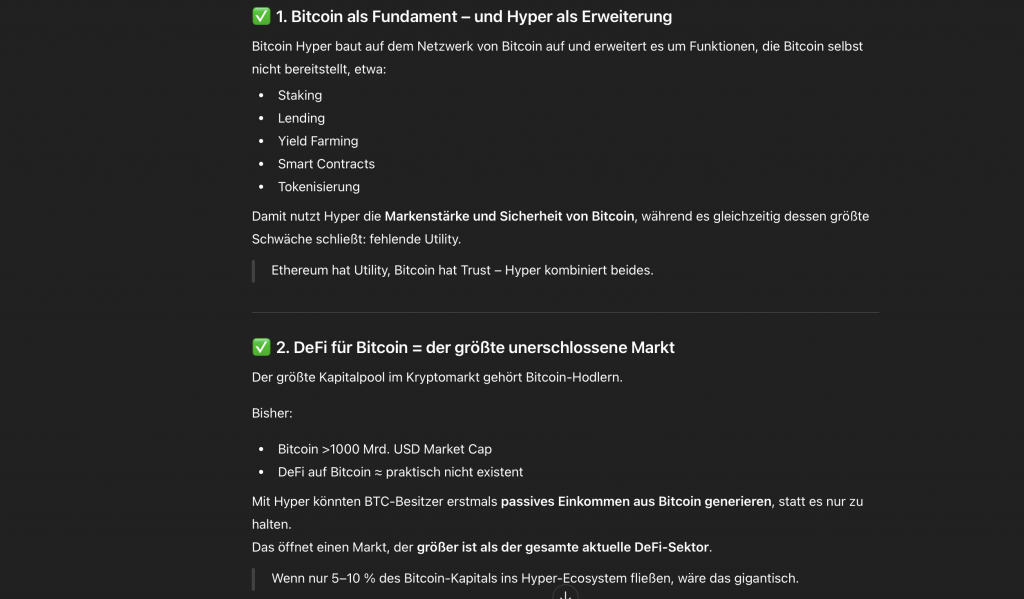This screenshot has height=599, width=1024.
Task: Click the 'Staking' bullet item
Action: click(300, 96)
